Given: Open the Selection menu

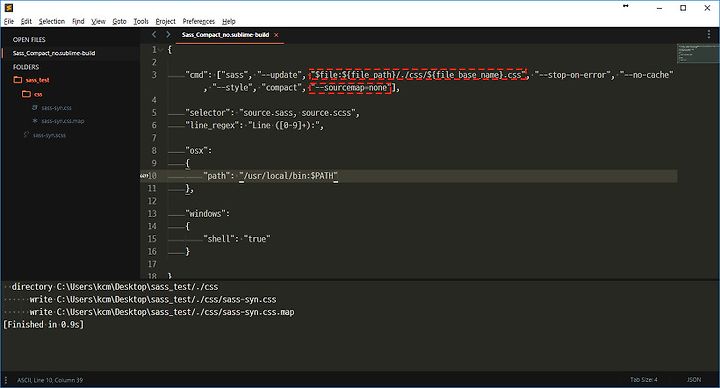Looking at the screenshot, I should 51,21.
